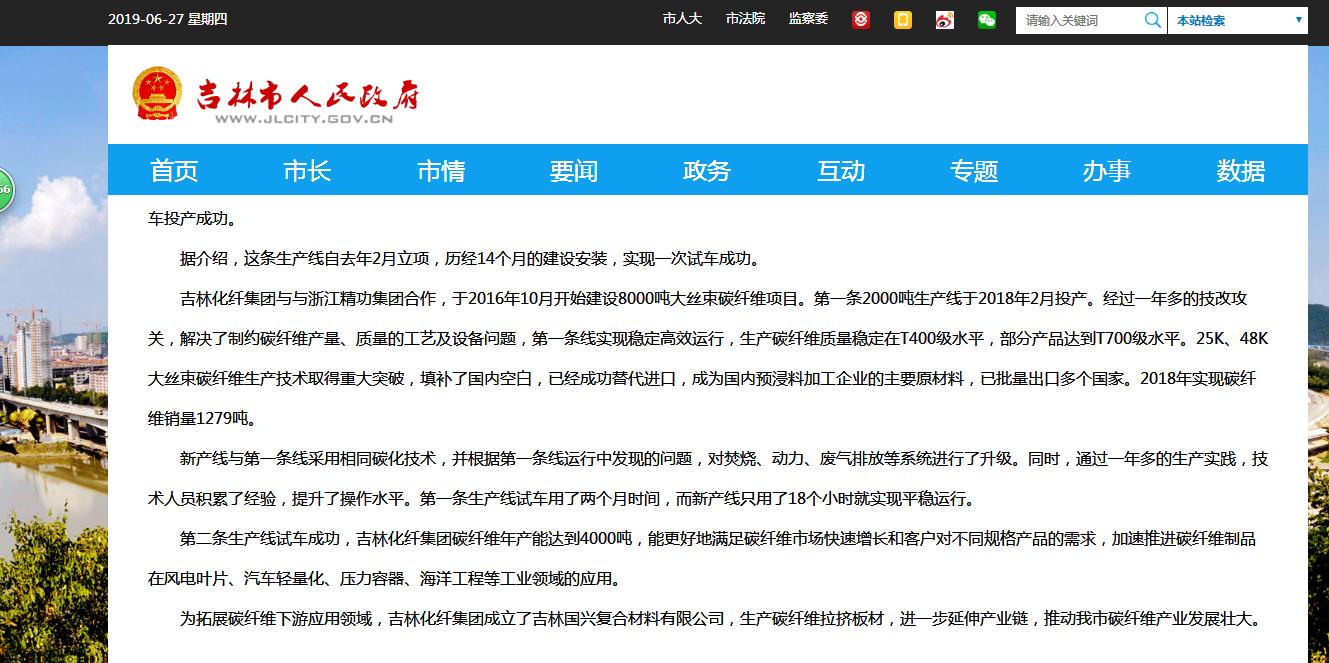Open the Weibo icon link
The image size is (1329, 663).
point(945,20)
